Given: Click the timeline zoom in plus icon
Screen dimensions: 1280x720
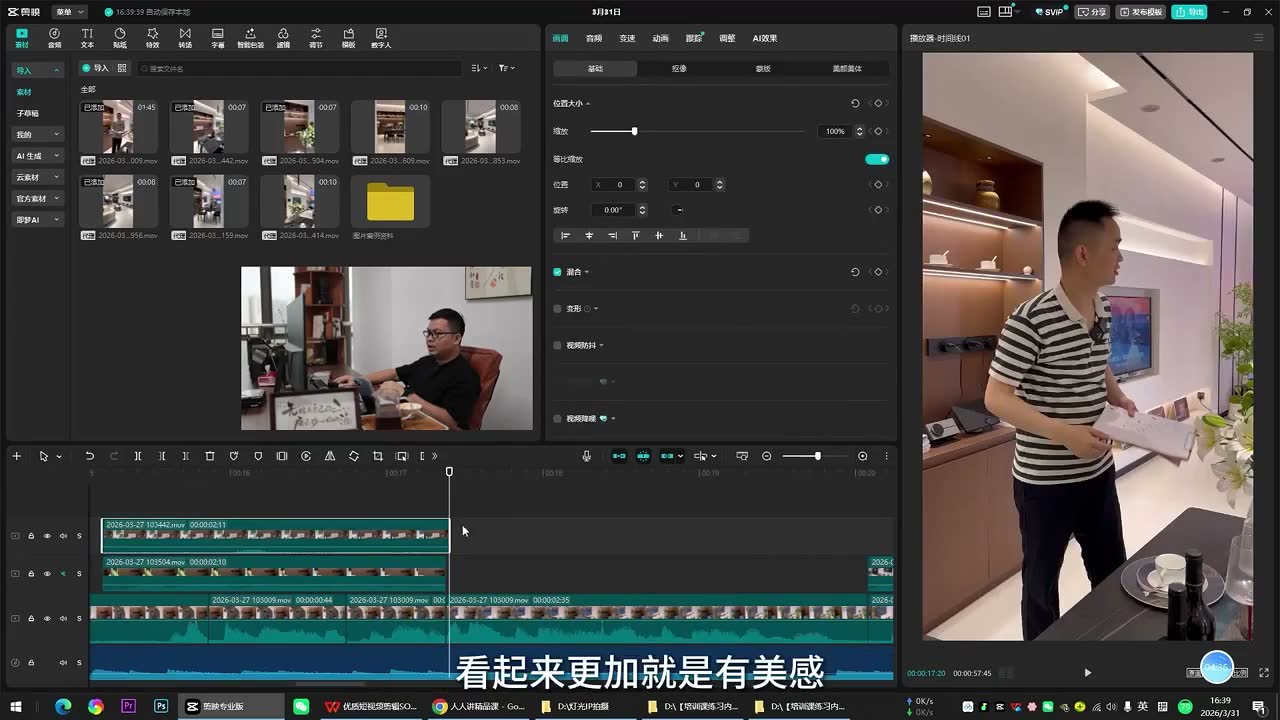Looking at the screenshot, I should tap(863, 456).
